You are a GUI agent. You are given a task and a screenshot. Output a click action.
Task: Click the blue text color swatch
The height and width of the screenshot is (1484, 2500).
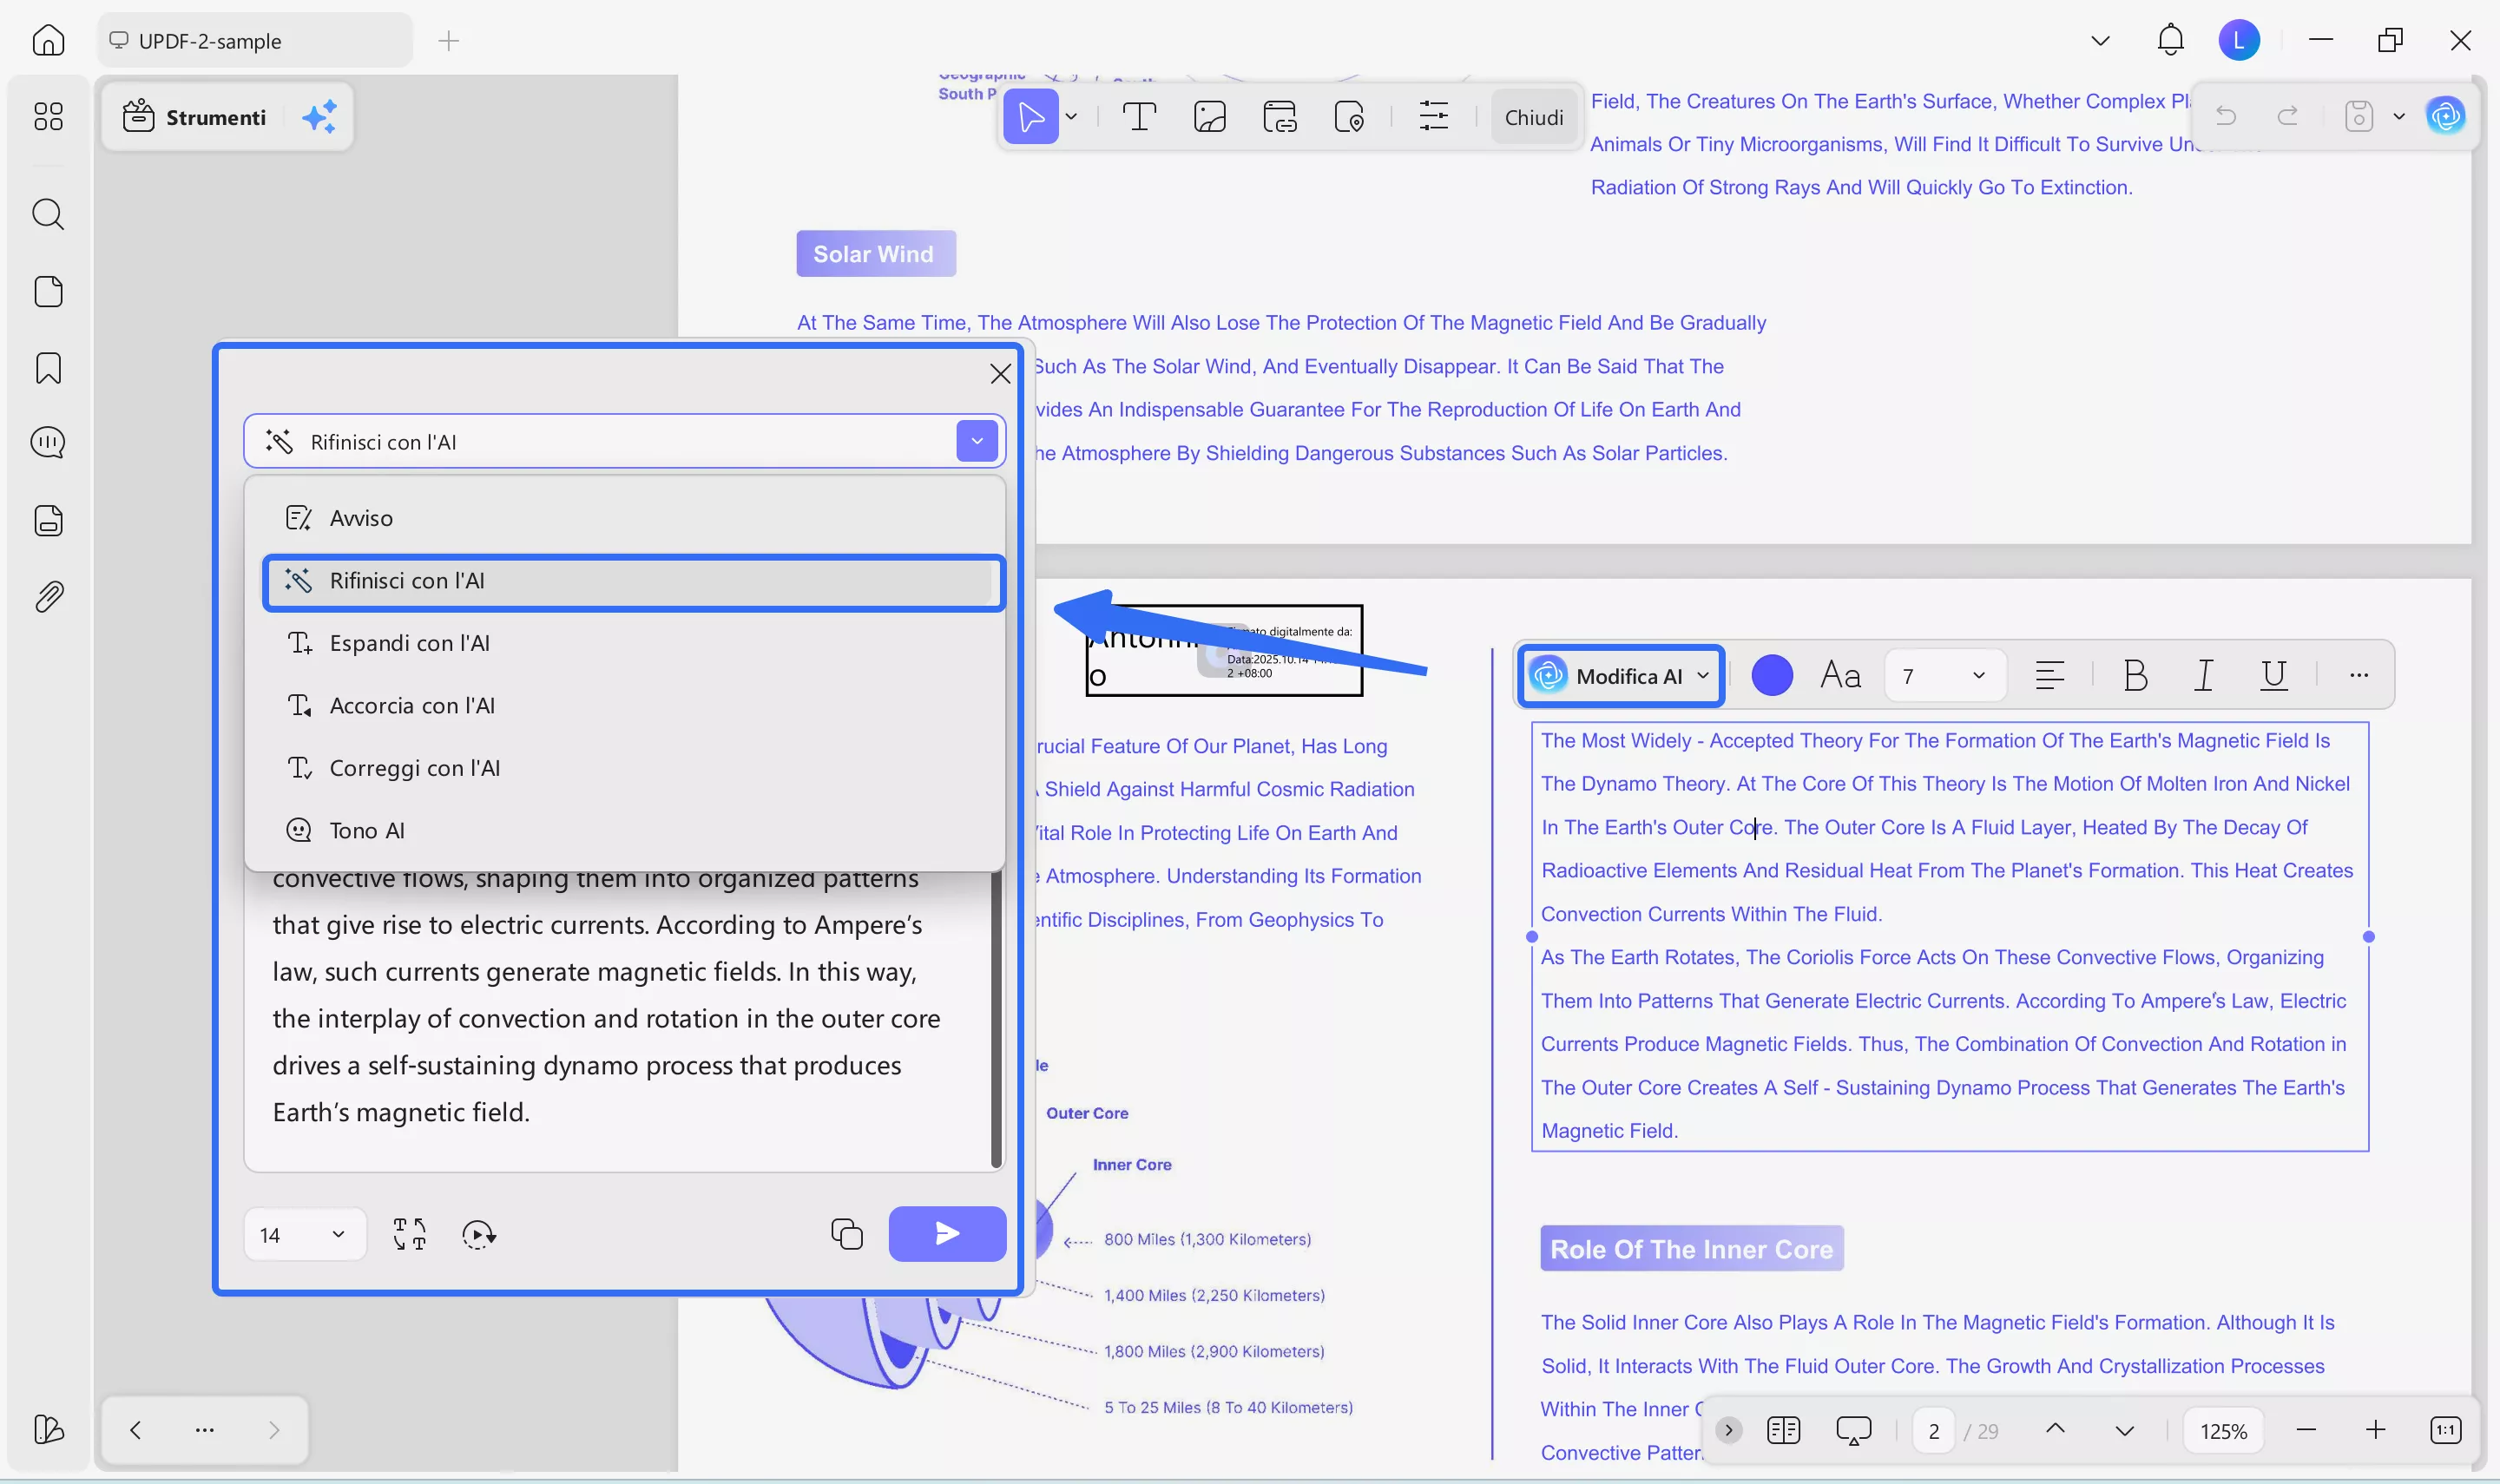[x=1771, y=676]
